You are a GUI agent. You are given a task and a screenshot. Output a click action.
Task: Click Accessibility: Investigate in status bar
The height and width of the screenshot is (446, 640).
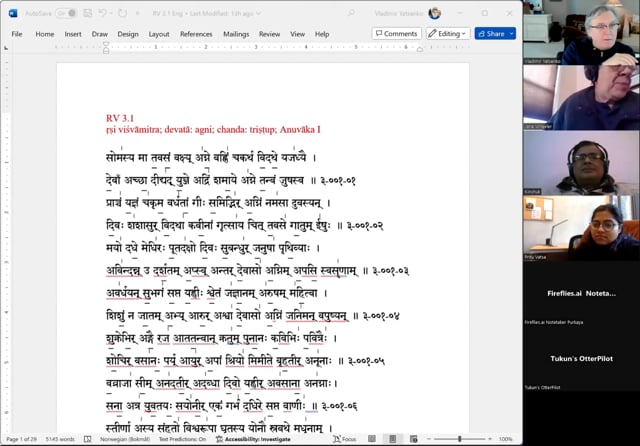click(x=253, y=439)
